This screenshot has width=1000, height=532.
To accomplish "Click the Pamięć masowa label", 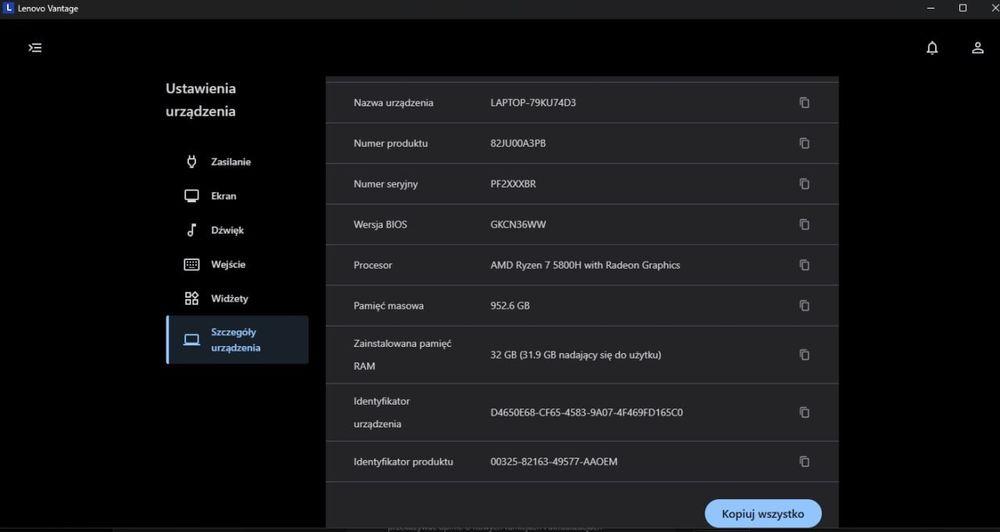I will [388, 306].
